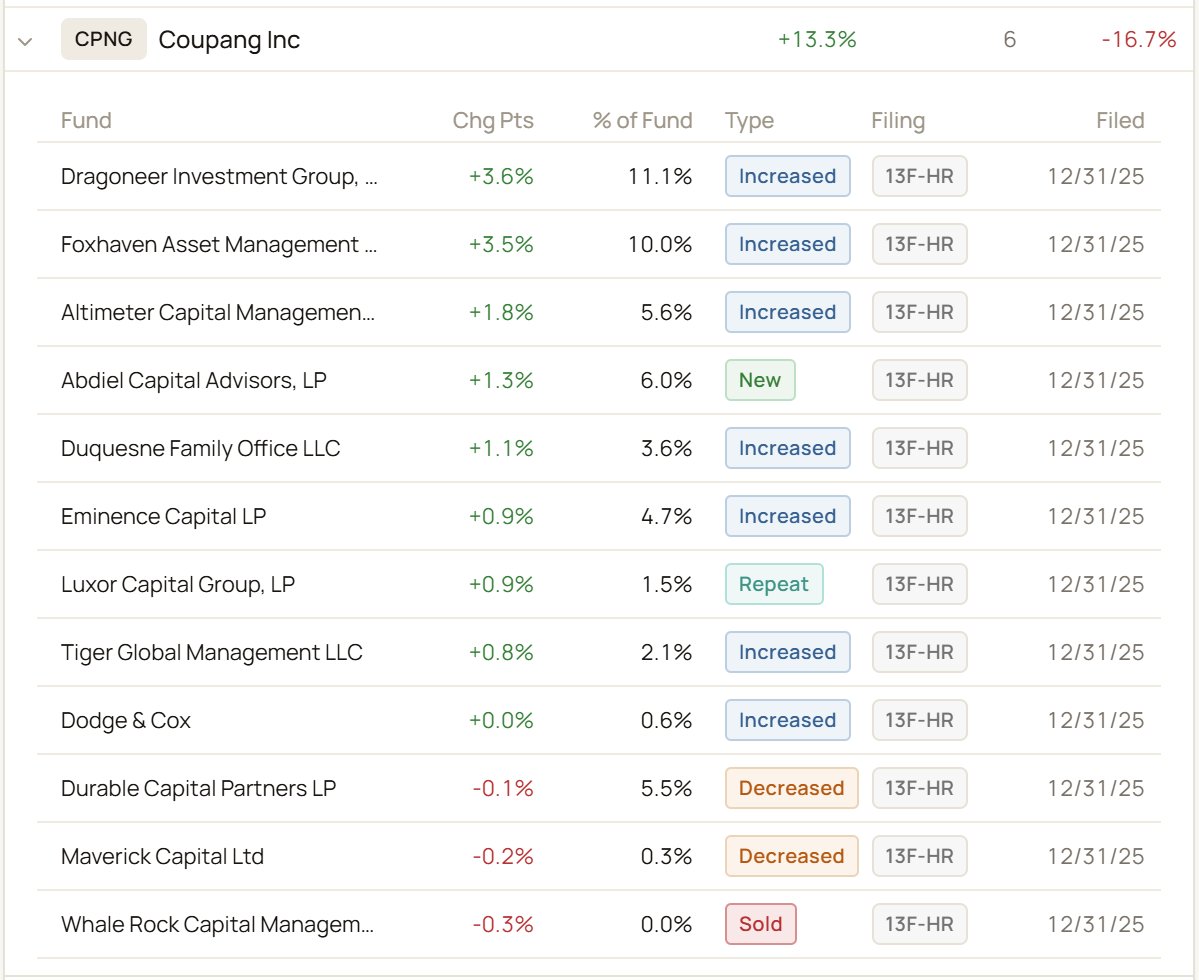This screenshot has height=980, width=1199.
Task: Sort by the Filing column header
Action: pos(898,120)
